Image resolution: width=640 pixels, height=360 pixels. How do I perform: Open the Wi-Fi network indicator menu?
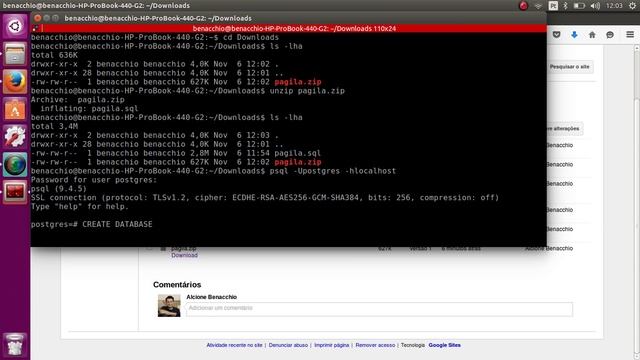538,6
